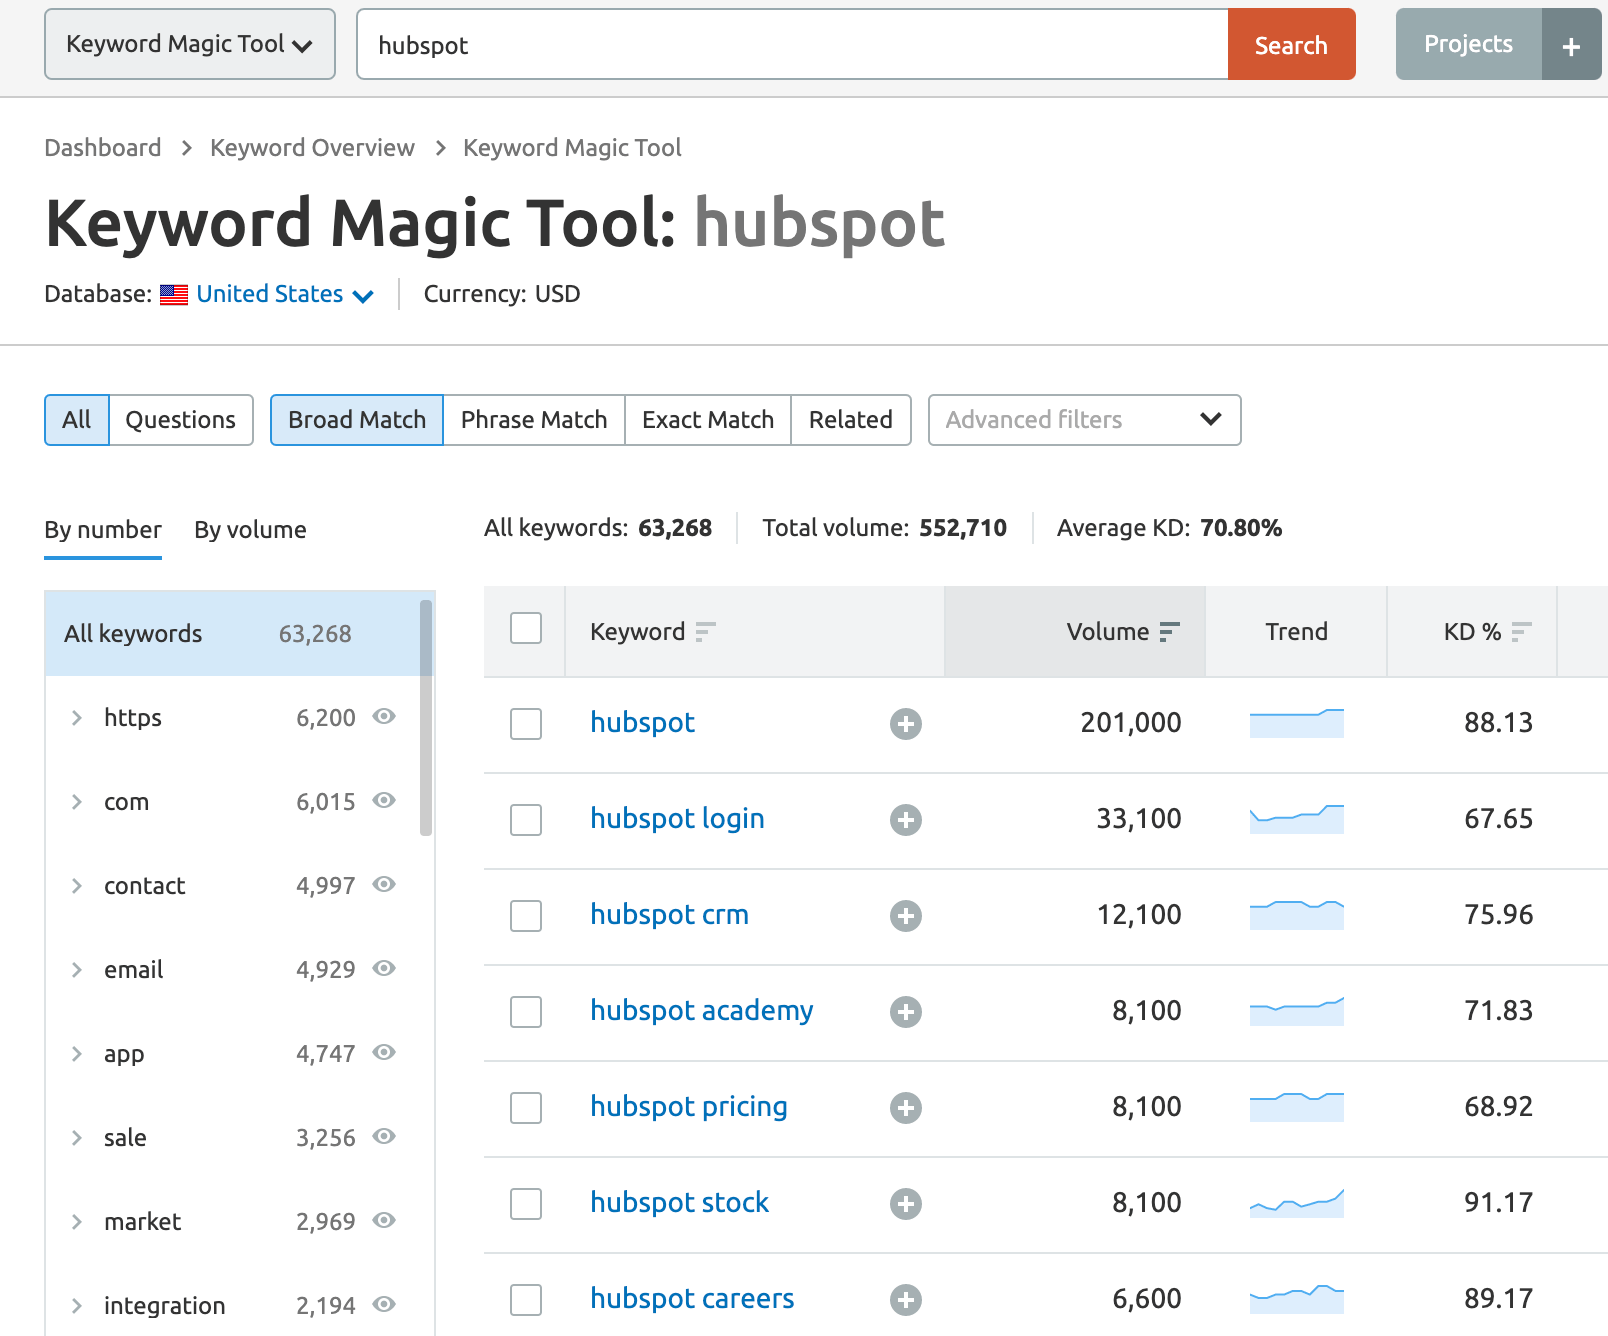Add hubspot keyword with plus icon

pos(906,724)
